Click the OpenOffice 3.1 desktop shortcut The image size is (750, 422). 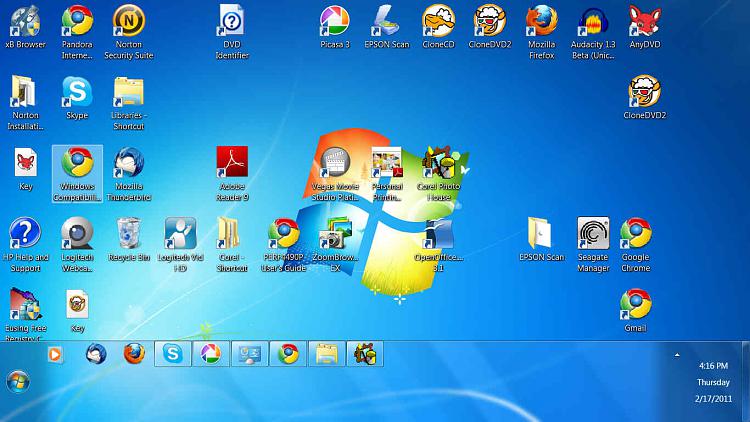point(438,233)
